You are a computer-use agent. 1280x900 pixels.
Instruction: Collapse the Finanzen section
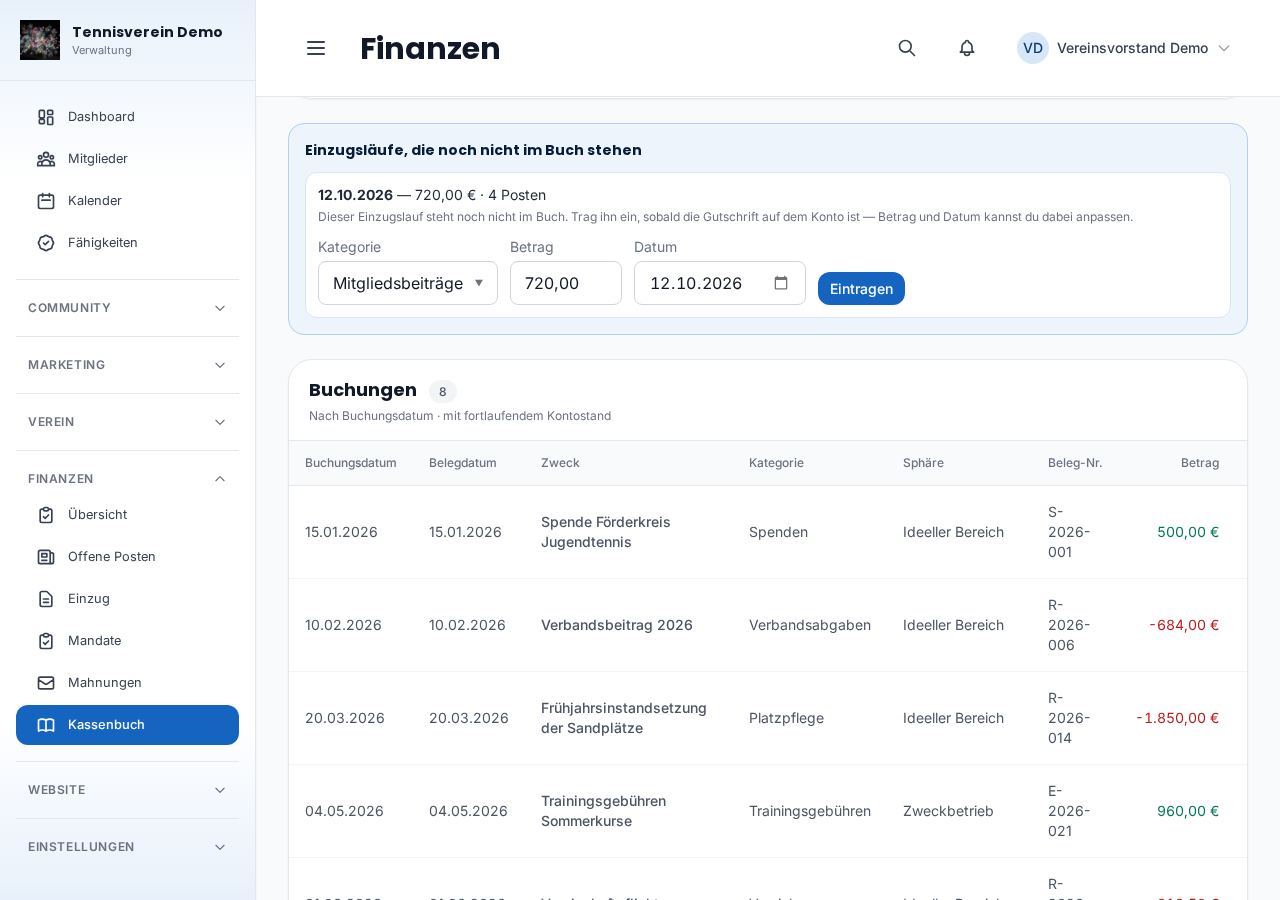(127, 479)
